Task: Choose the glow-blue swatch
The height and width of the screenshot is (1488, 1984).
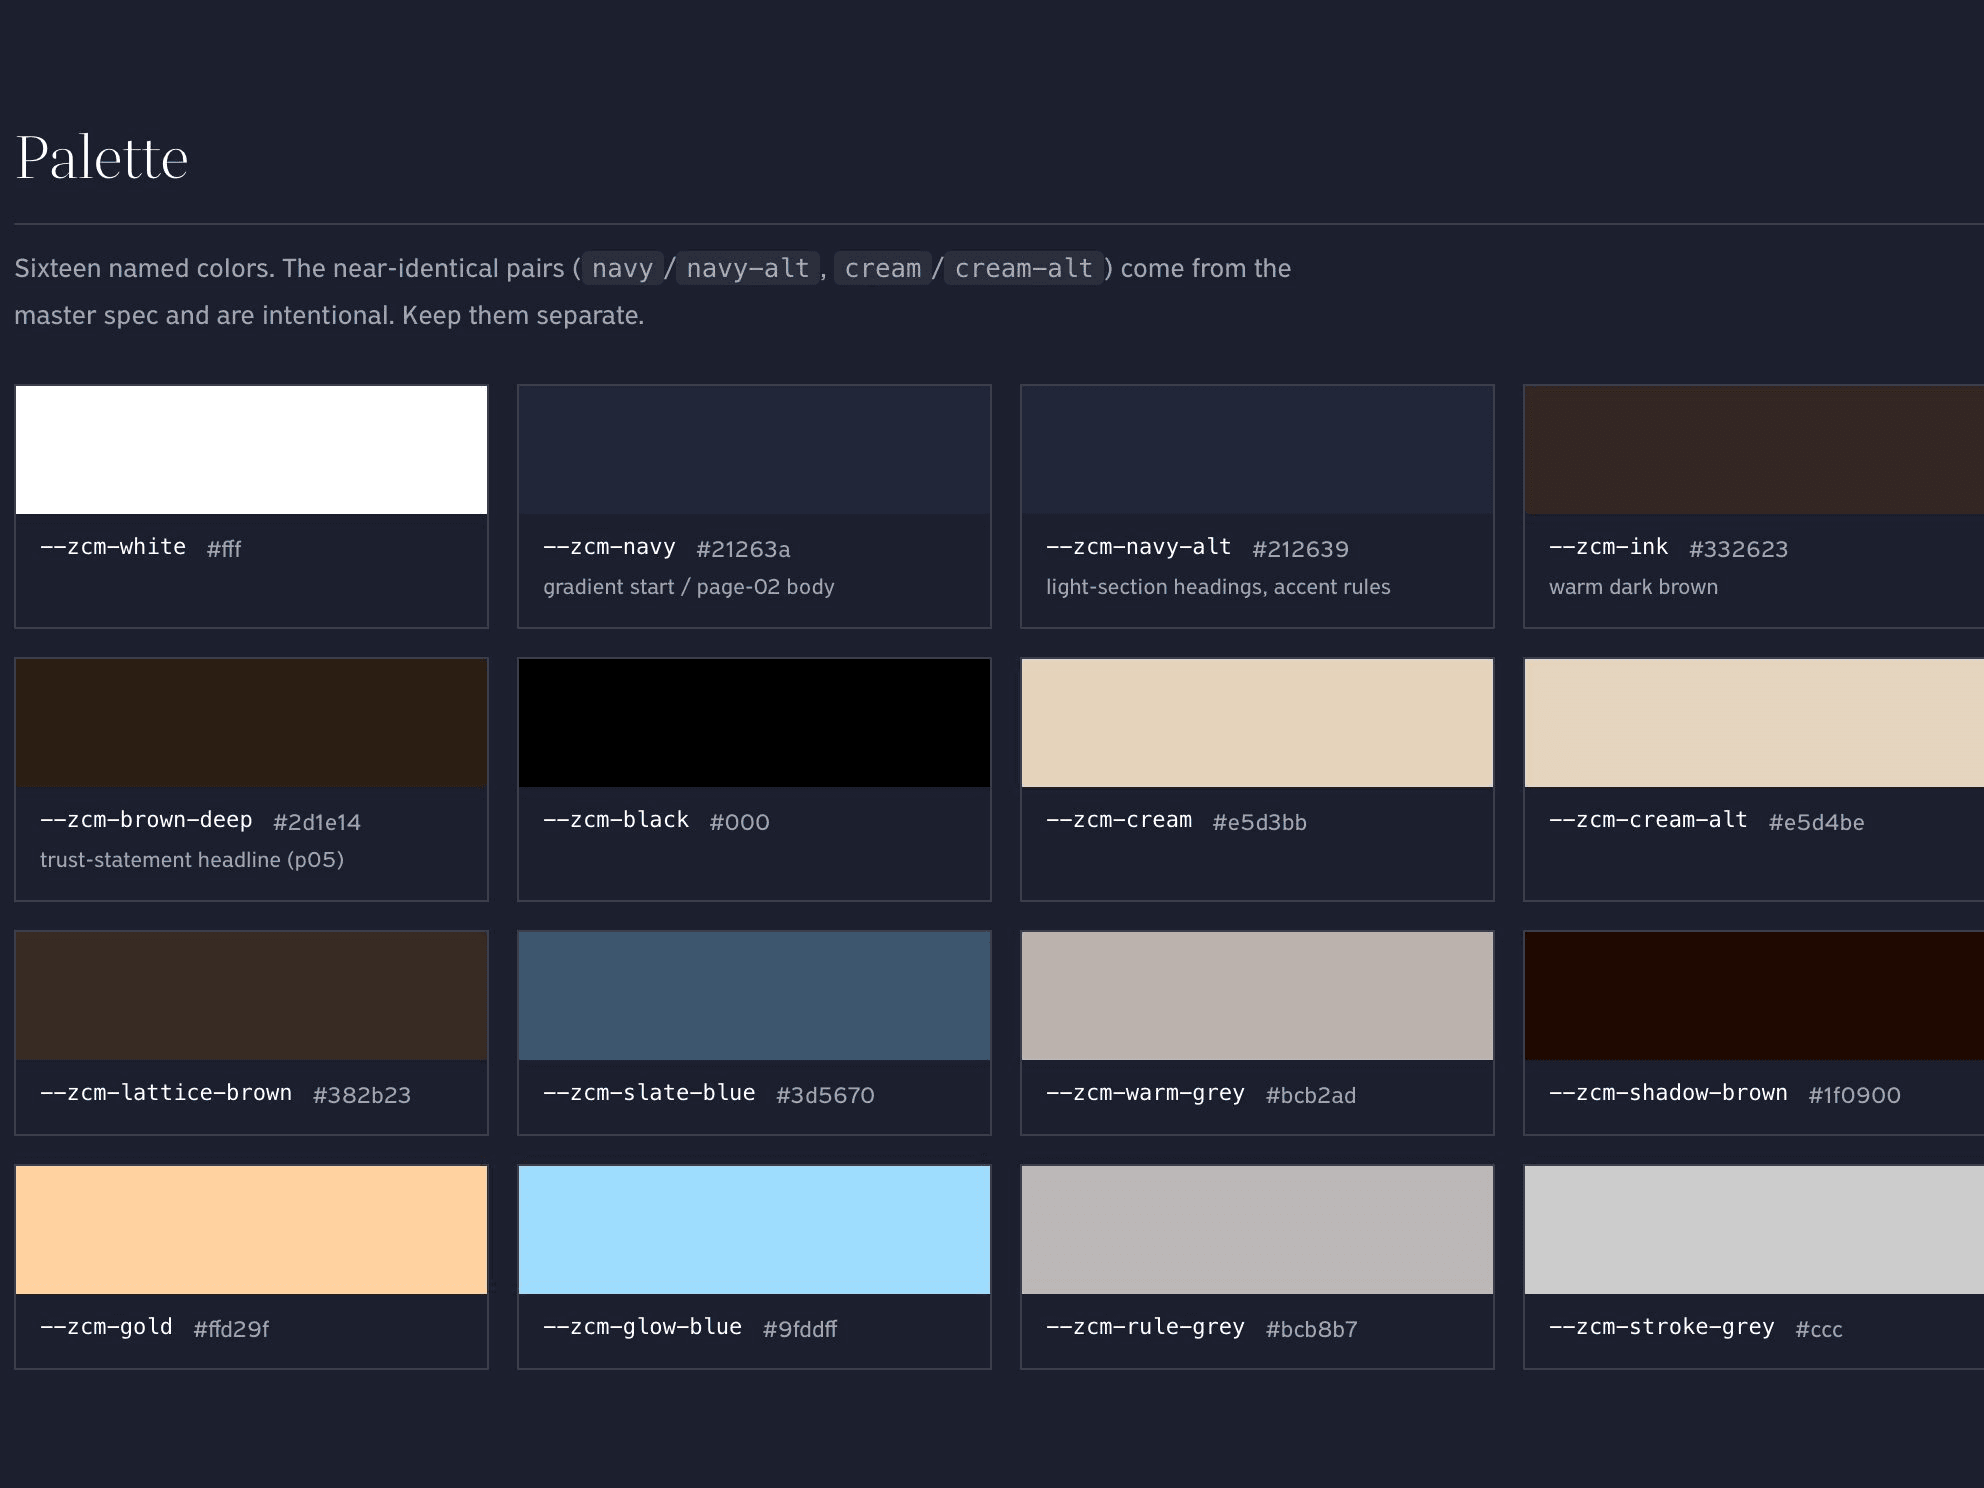Action: pyautogui.click(x=754, y=1230)
